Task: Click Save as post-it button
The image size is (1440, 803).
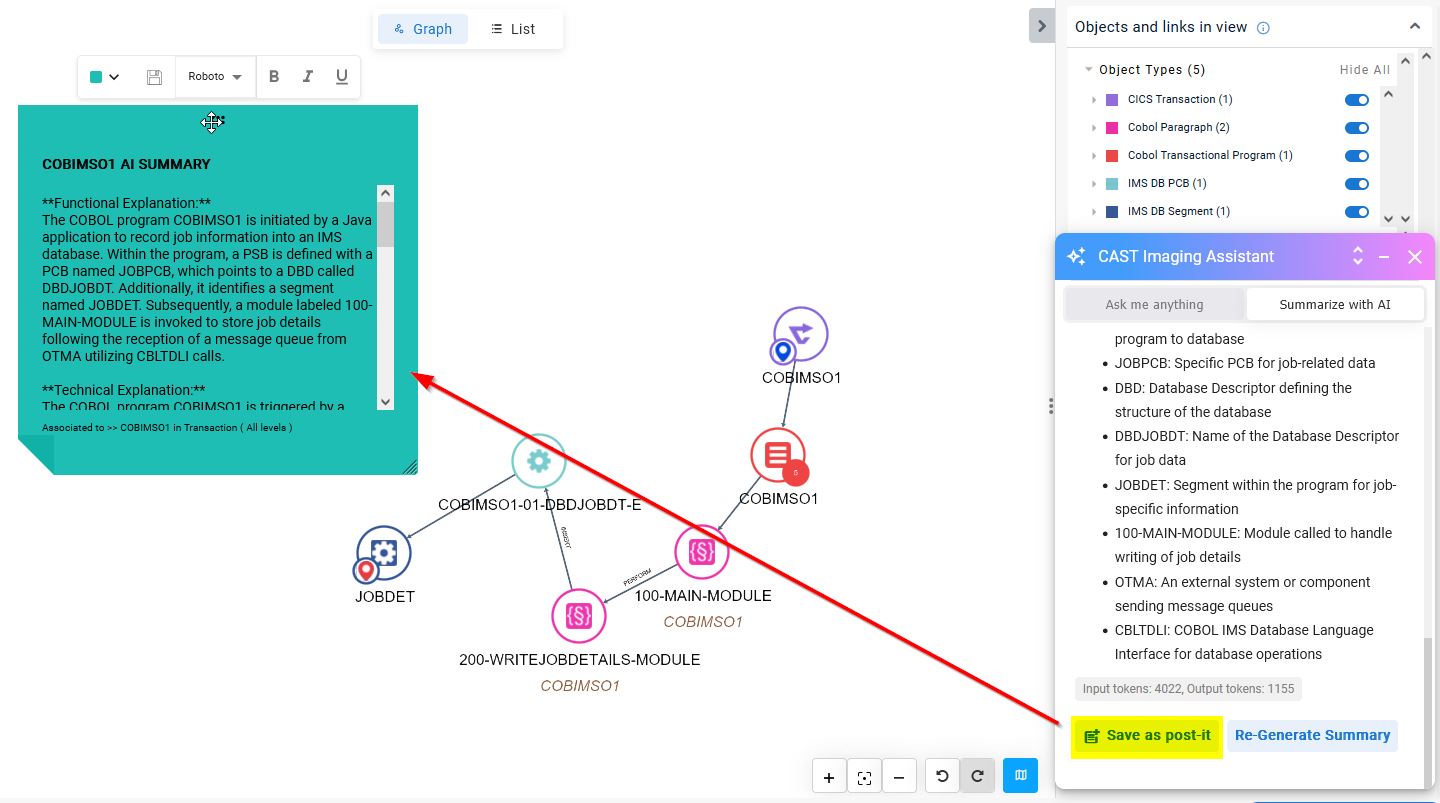Action: [x=1147, y=736]
